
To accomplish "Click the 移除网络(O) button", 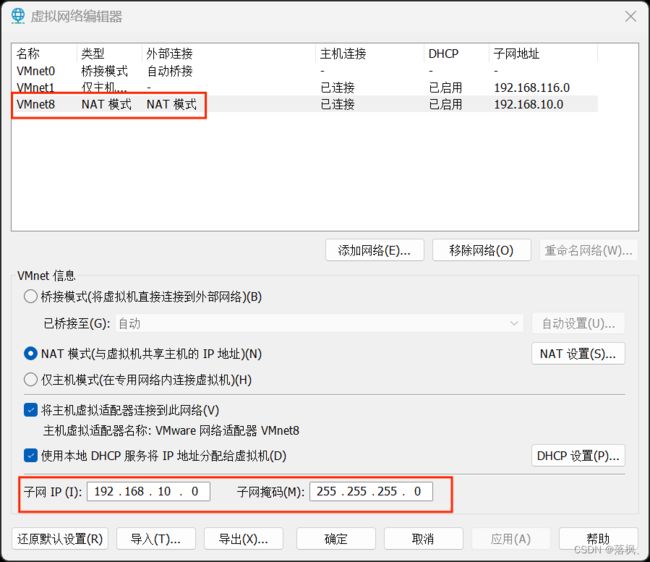I will [x=481, y=250].
